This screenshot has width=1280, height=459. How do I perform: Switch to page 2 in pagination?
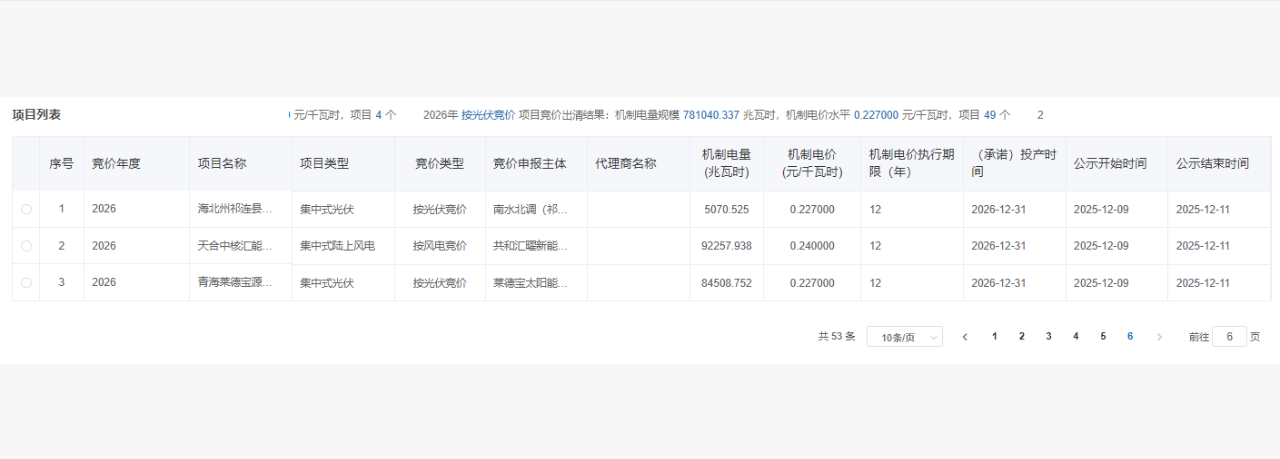pyautogui.click(x=1021, y=337)
